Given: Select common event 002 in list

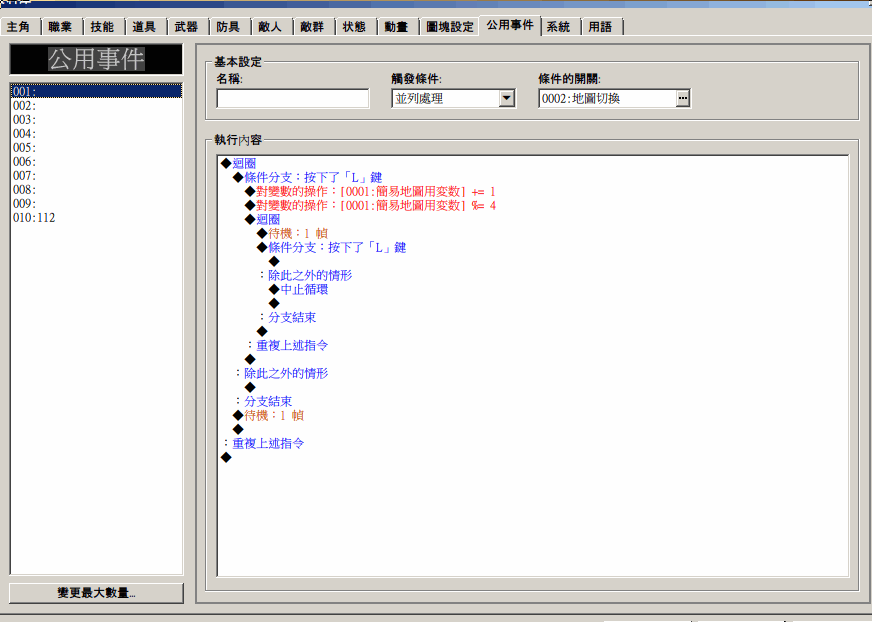Looking at the screenshot, I should 96,106.
